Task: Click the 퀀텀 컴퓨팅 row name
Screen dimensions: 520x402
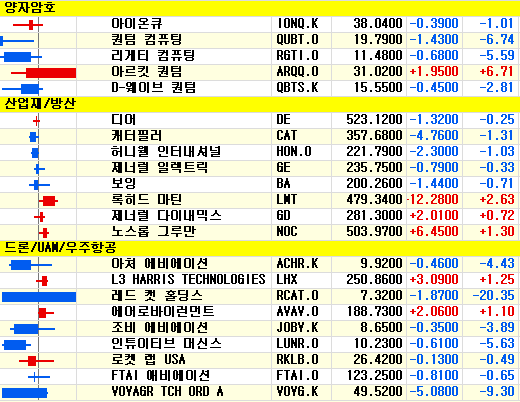Action: pos(147,40)
